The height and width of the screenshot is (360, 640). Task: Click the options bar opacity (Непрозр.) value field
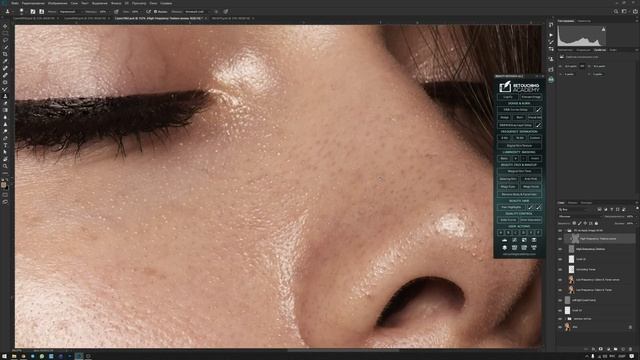click(103, 11)
